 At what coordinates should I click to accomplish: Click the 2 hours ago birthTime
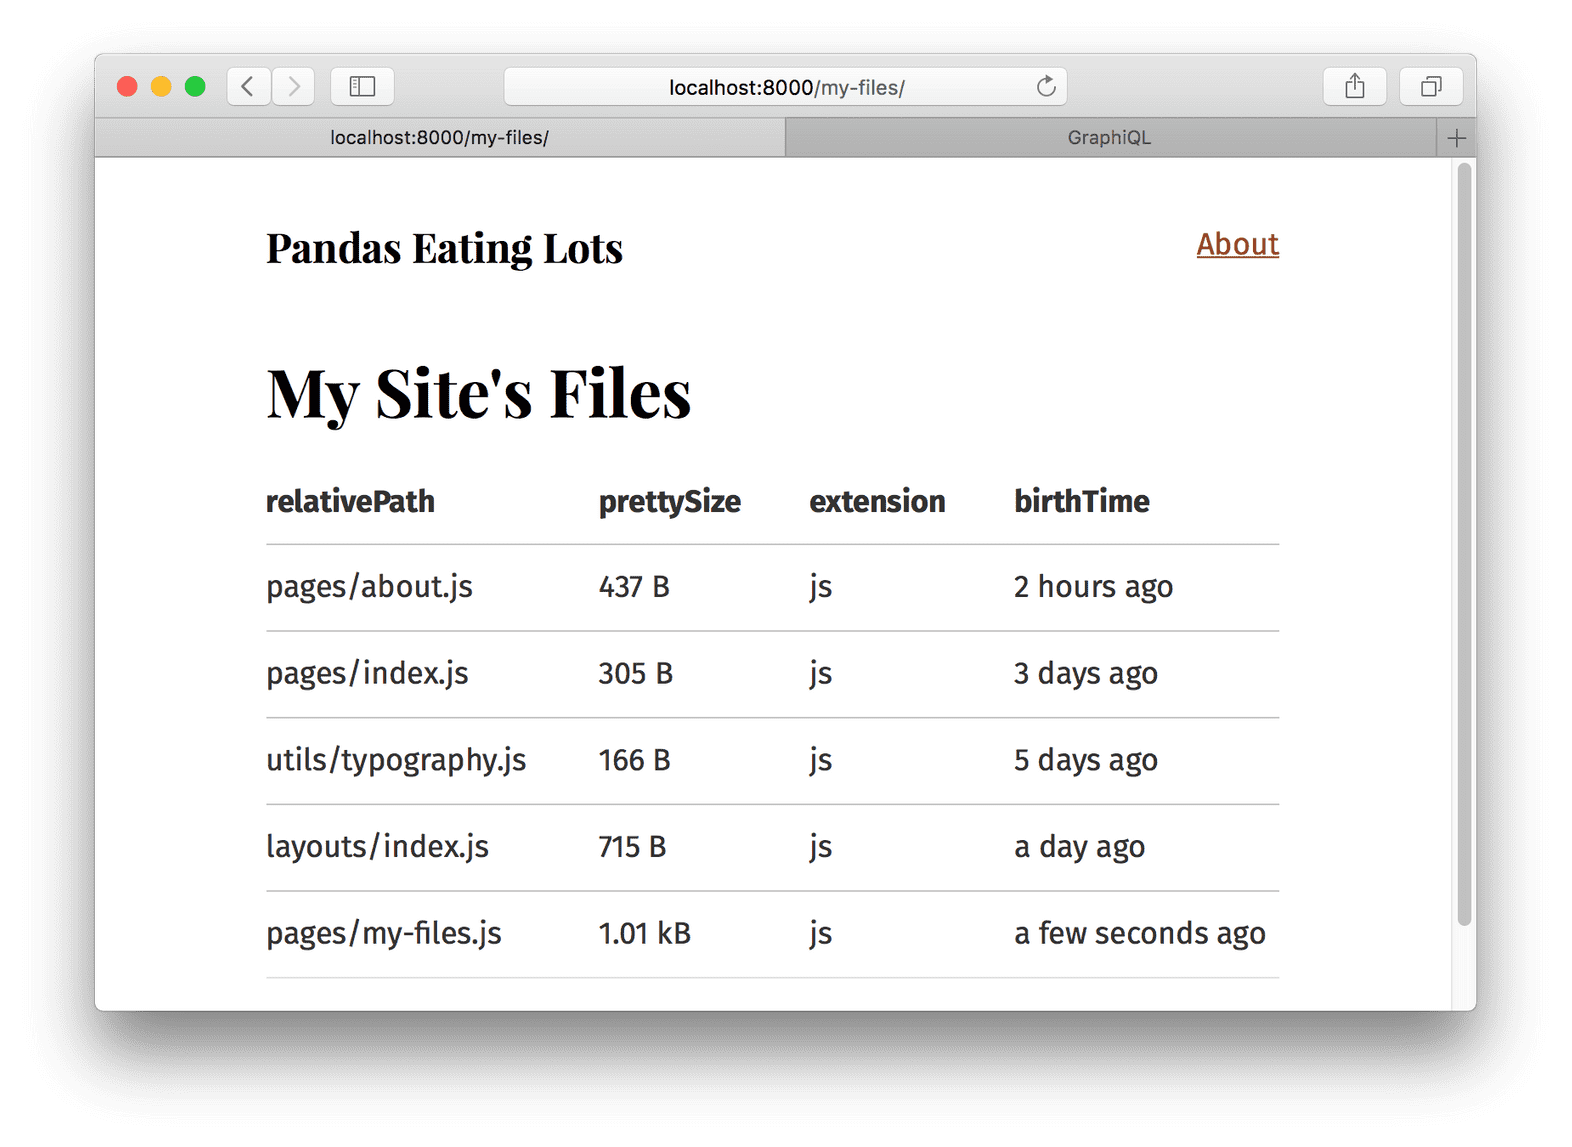pyautogui.click(x=1093, y=587)
